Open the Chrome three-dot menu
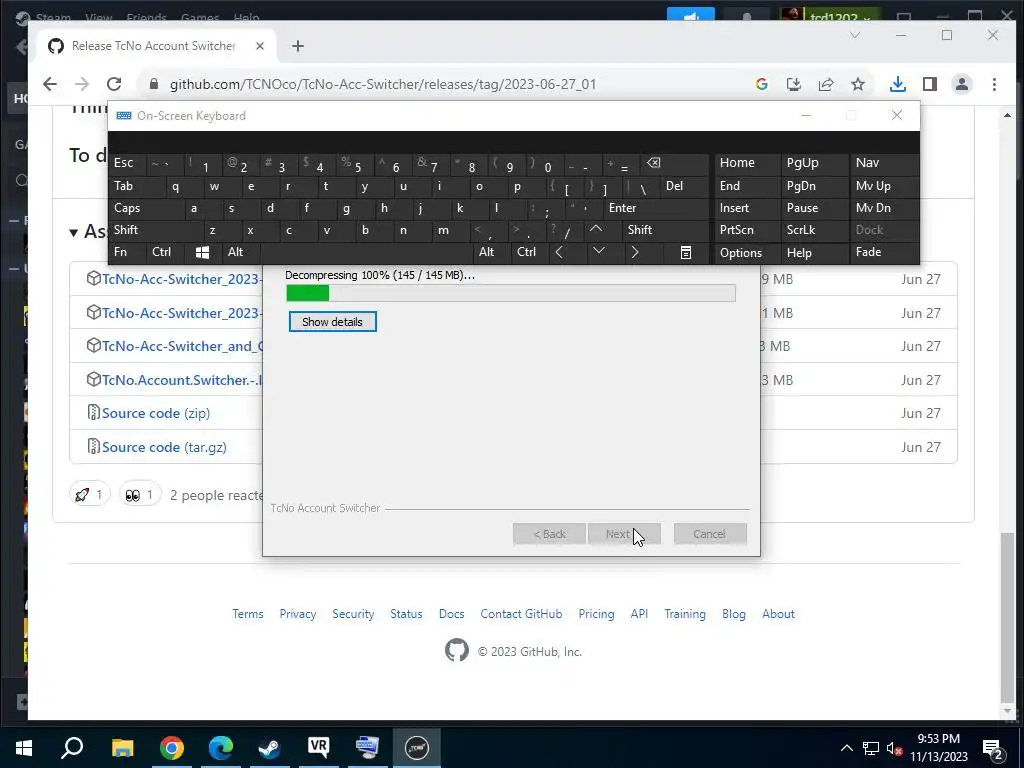 tap(994, 84)
